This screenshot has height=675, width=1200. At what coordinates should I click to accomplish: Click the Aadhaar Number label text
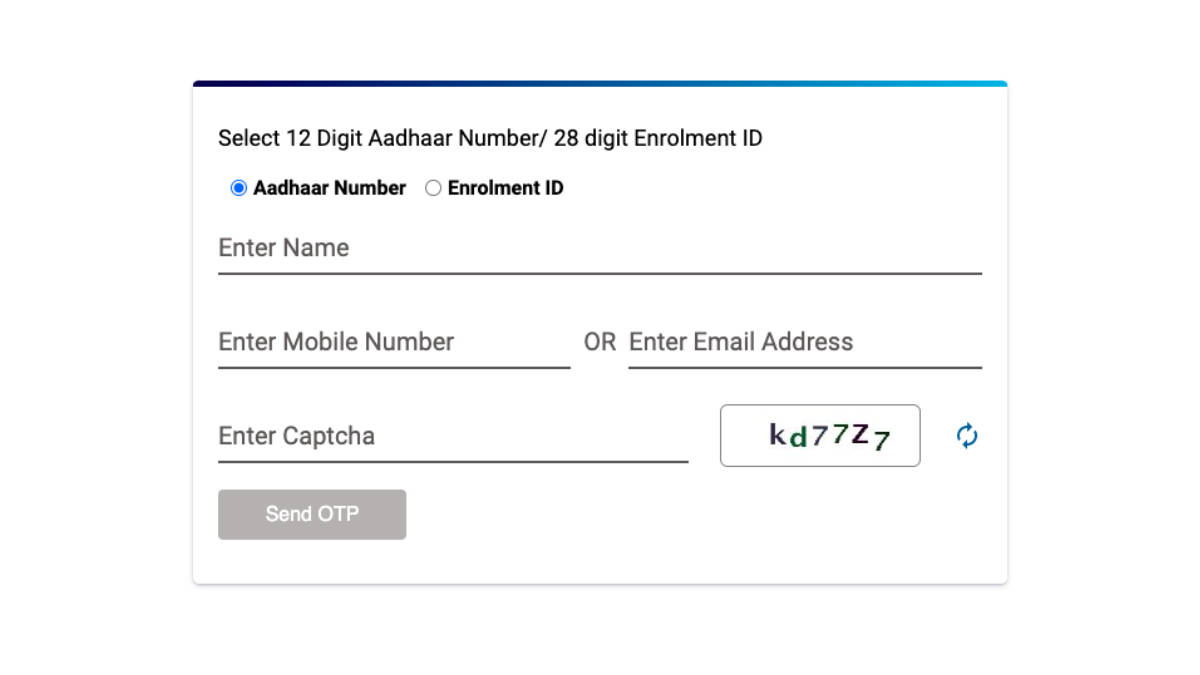tap(330, 187)
